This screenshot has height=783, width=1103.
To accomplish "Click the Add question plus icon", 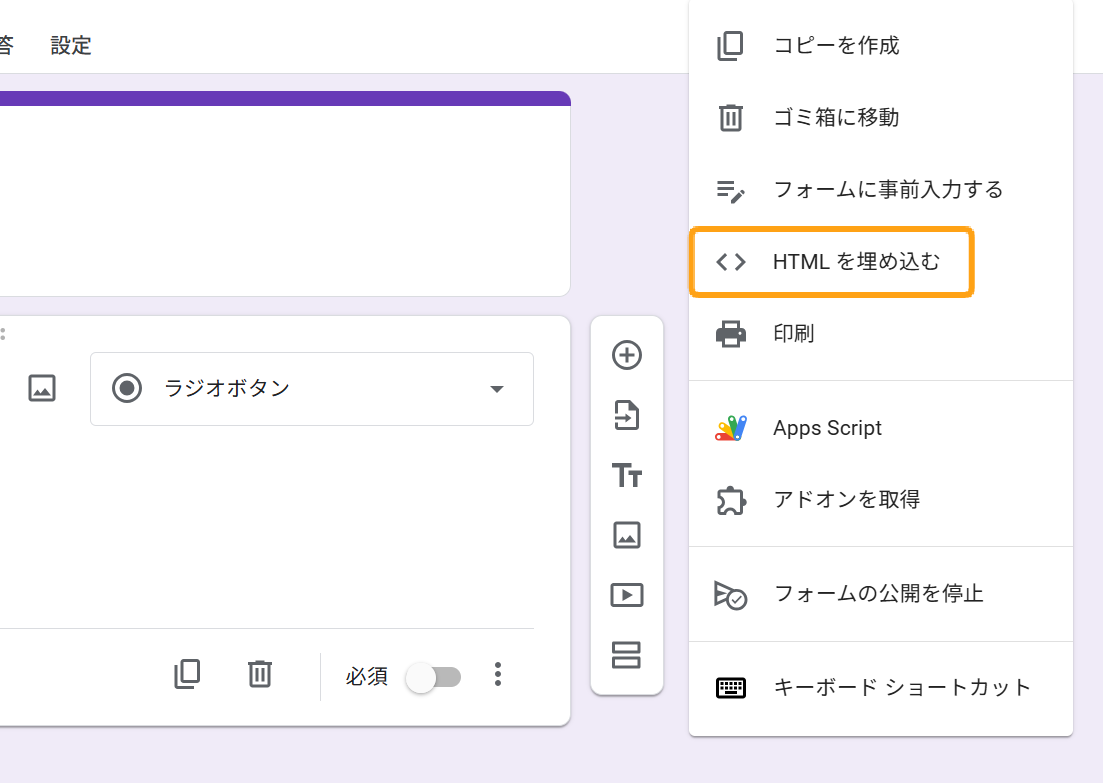I will click(627, 355).
